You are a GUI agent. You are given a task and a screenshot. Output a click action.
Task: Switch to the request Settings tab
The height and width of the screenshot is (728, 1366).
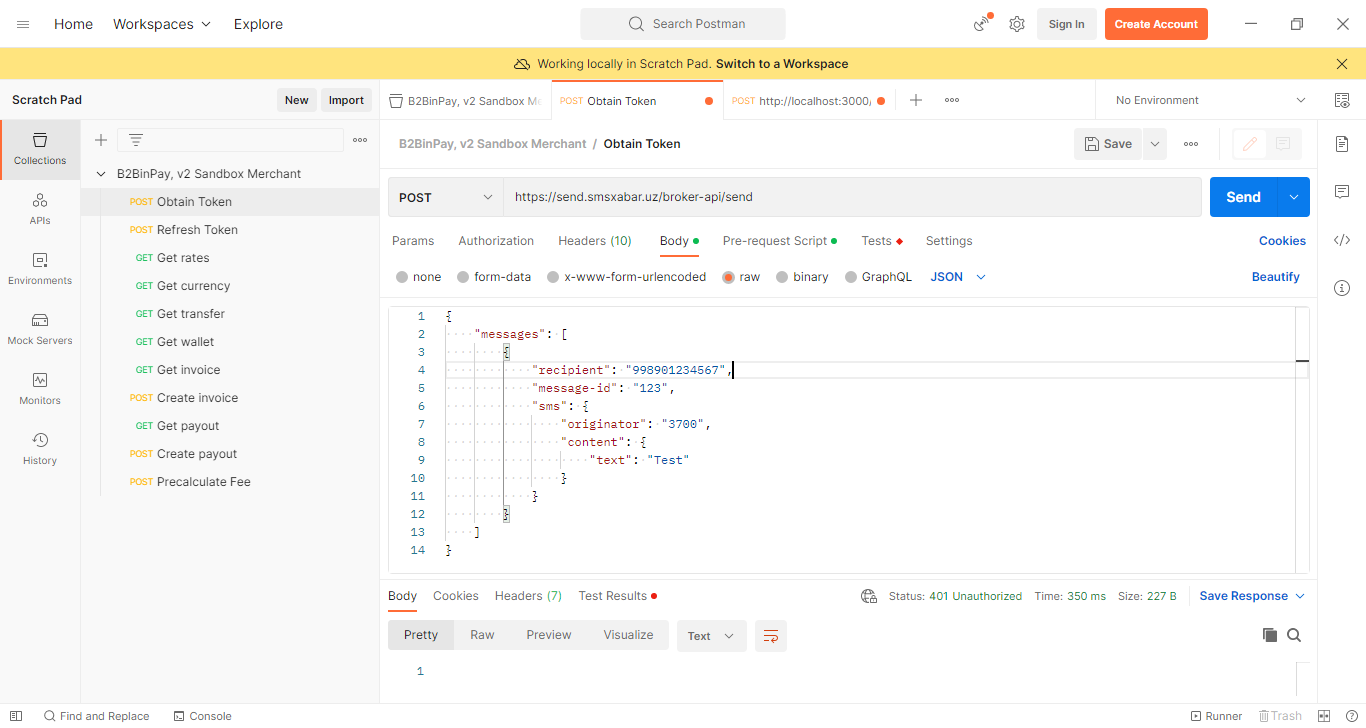point(949,241)
